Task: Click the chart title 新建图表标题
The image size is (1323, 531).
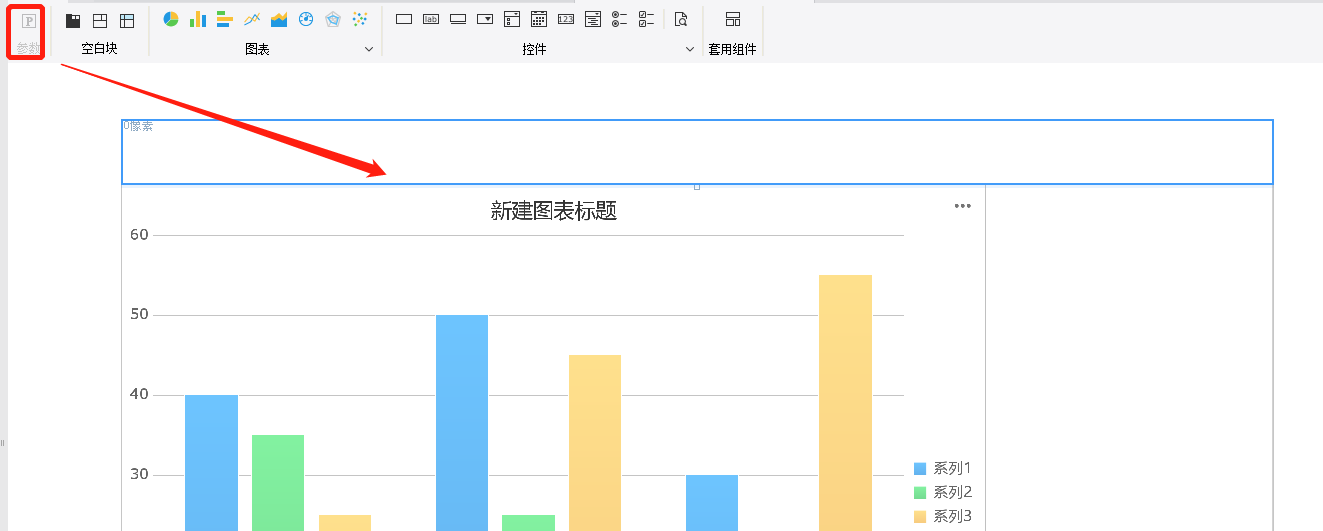Action: pyautogui.click(x=553, y=211)
